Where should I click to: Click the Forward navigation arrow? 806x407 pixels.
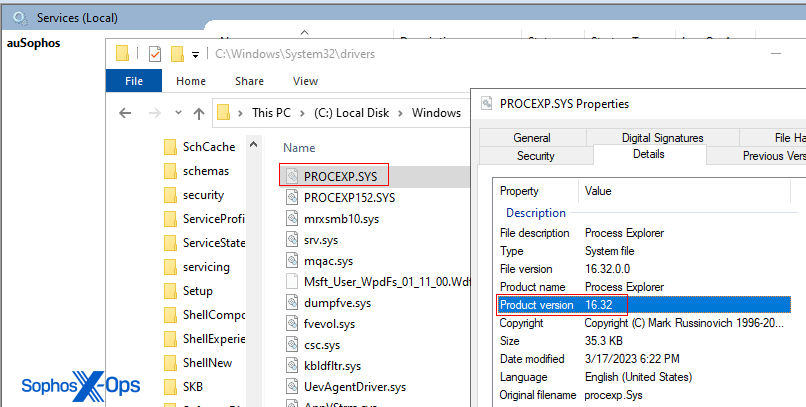coord(152,113)
